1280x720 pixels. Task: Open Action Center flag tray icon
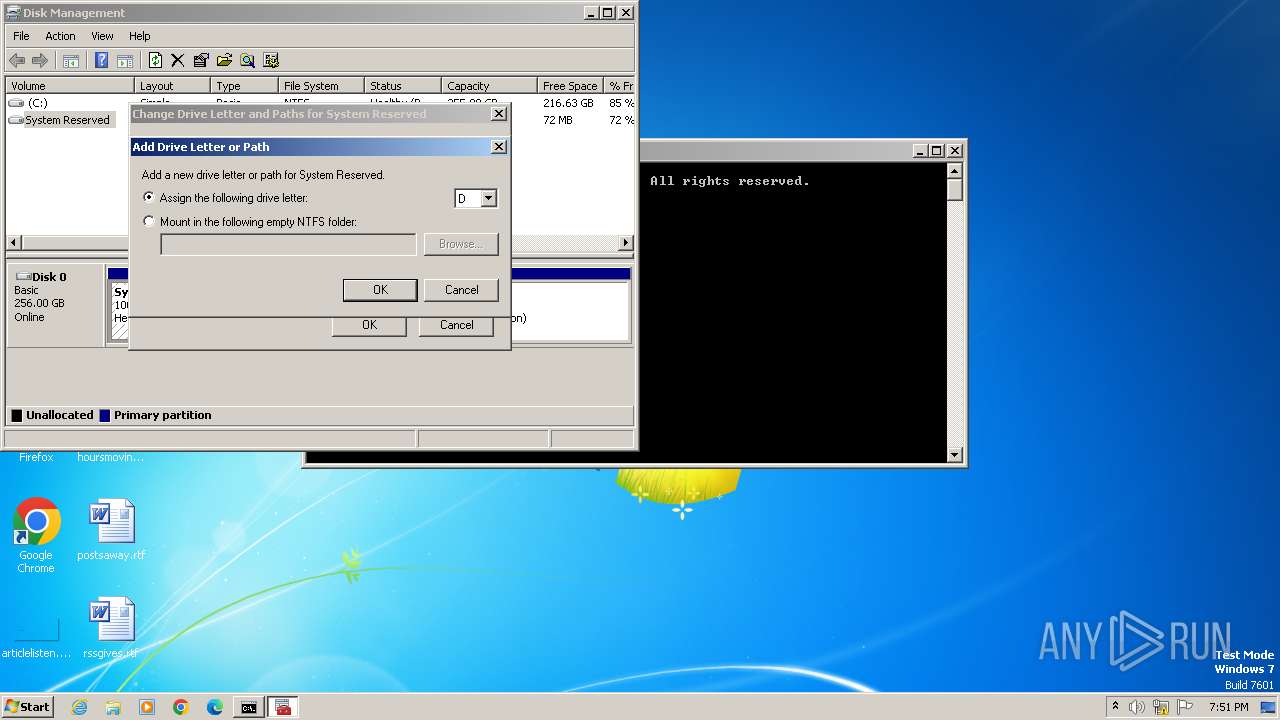[1185, 707]
